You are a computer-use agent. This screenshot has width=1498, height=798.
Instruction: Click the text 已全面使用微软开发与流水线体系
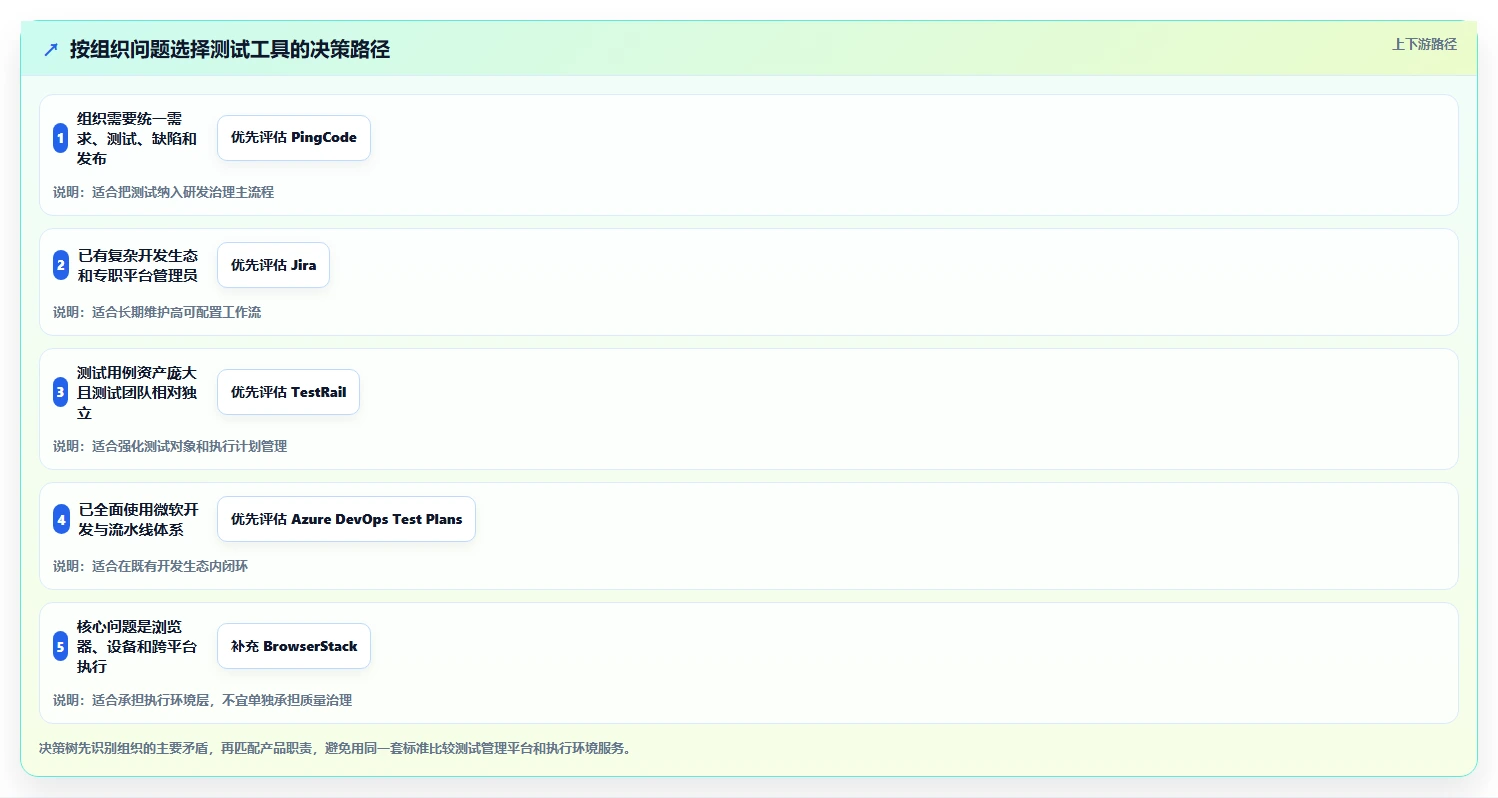139,519
